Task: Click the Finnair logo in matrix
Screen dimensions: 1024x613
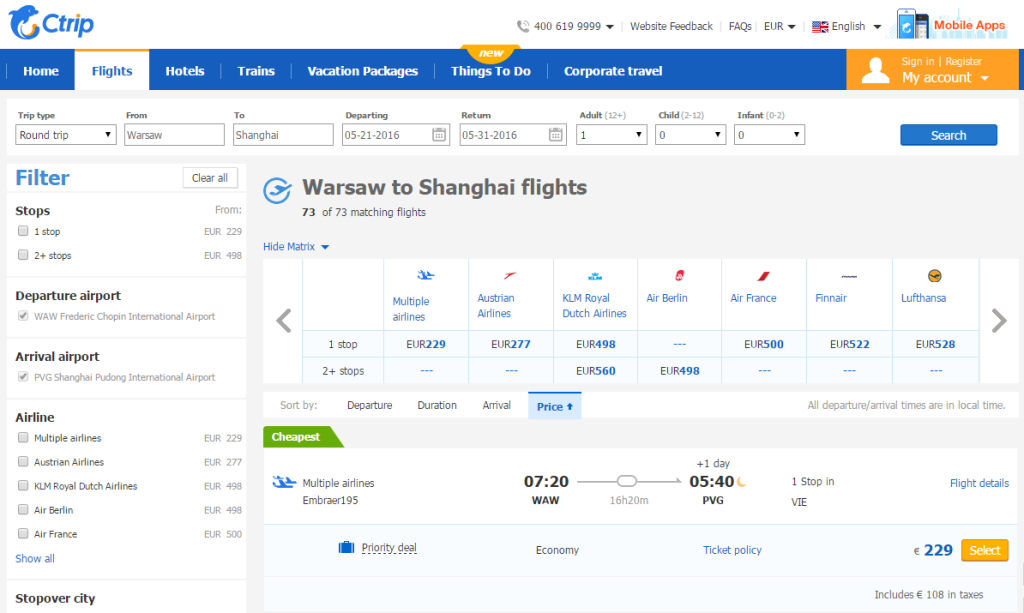Action: 849,276
